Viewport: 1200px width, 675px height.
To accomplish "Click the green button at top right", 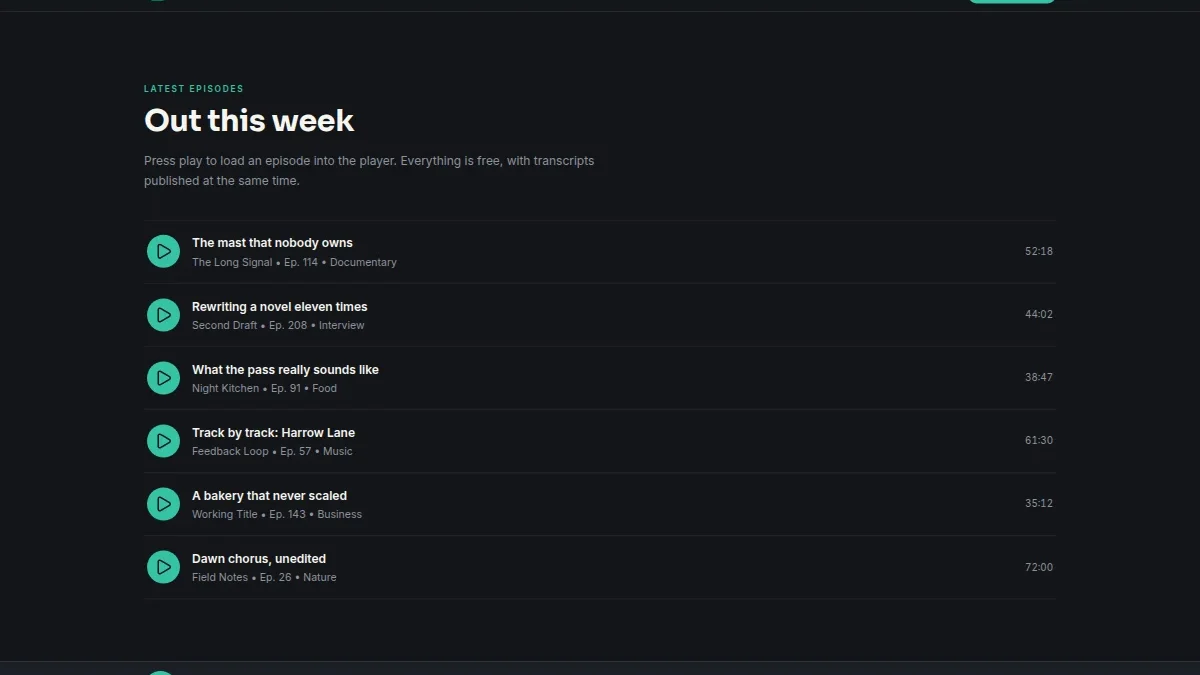I will pos(1011,1).
